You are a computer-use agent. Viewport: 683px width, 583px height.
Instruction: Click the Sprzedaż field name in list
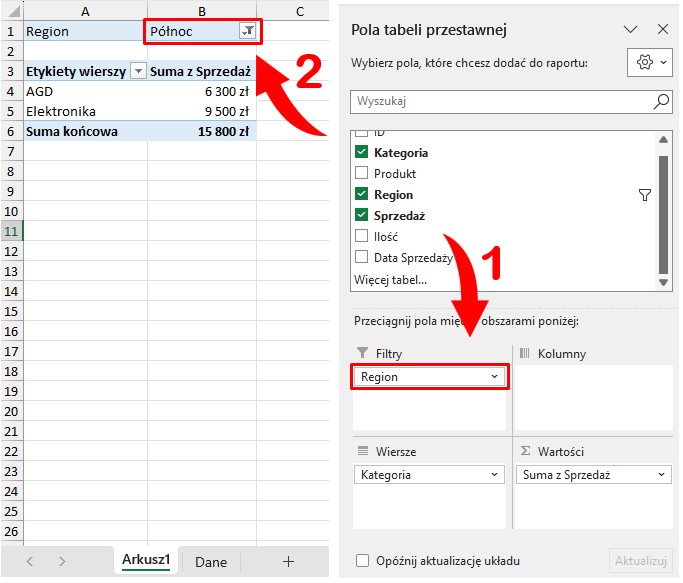tap(399, 215)
